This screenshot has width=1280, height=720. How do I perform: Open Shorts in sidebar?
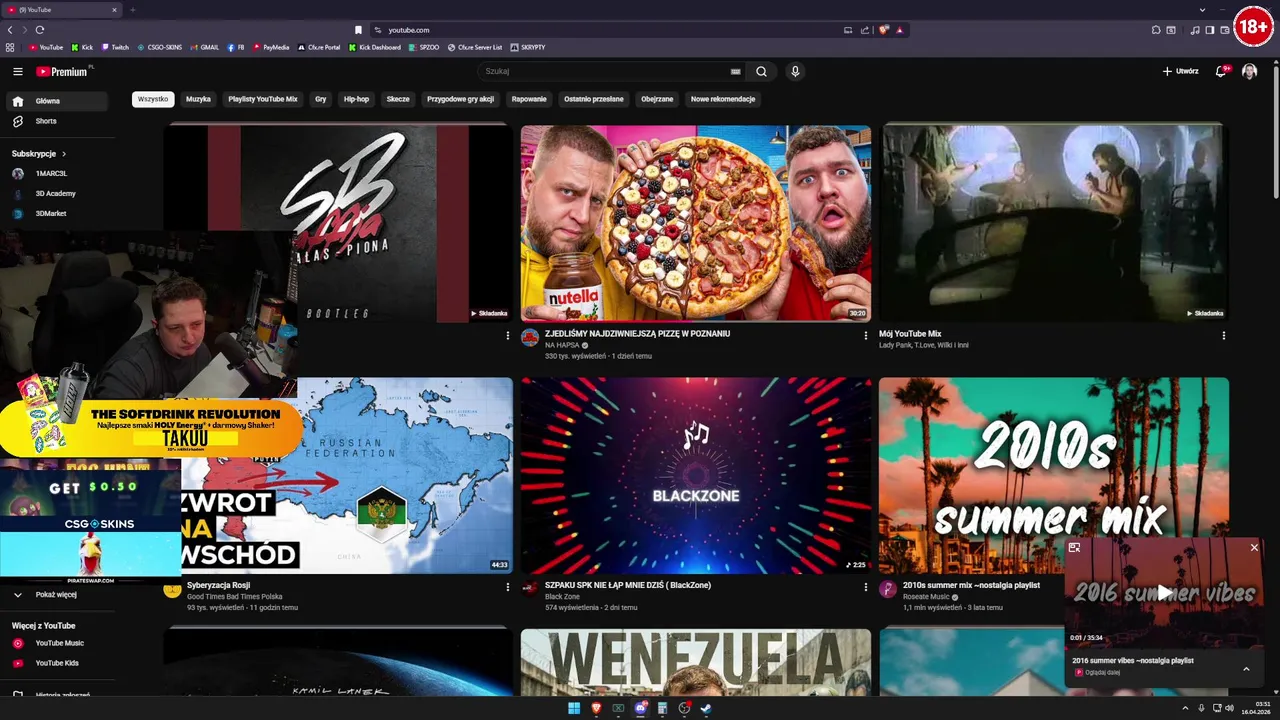56,121
